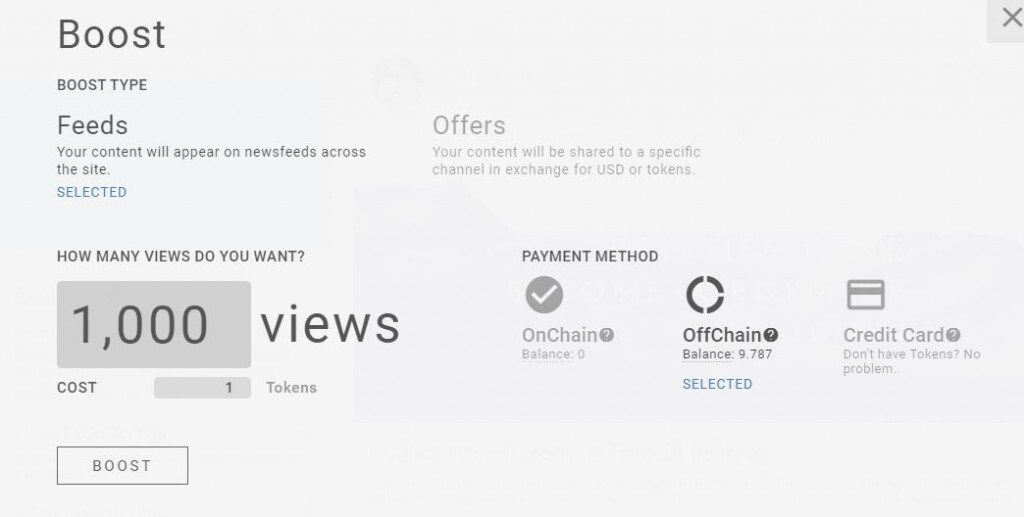Open help tooltip beside OffChain
The height and width of the screenshot is (517, 1024).
coord(770,335)
